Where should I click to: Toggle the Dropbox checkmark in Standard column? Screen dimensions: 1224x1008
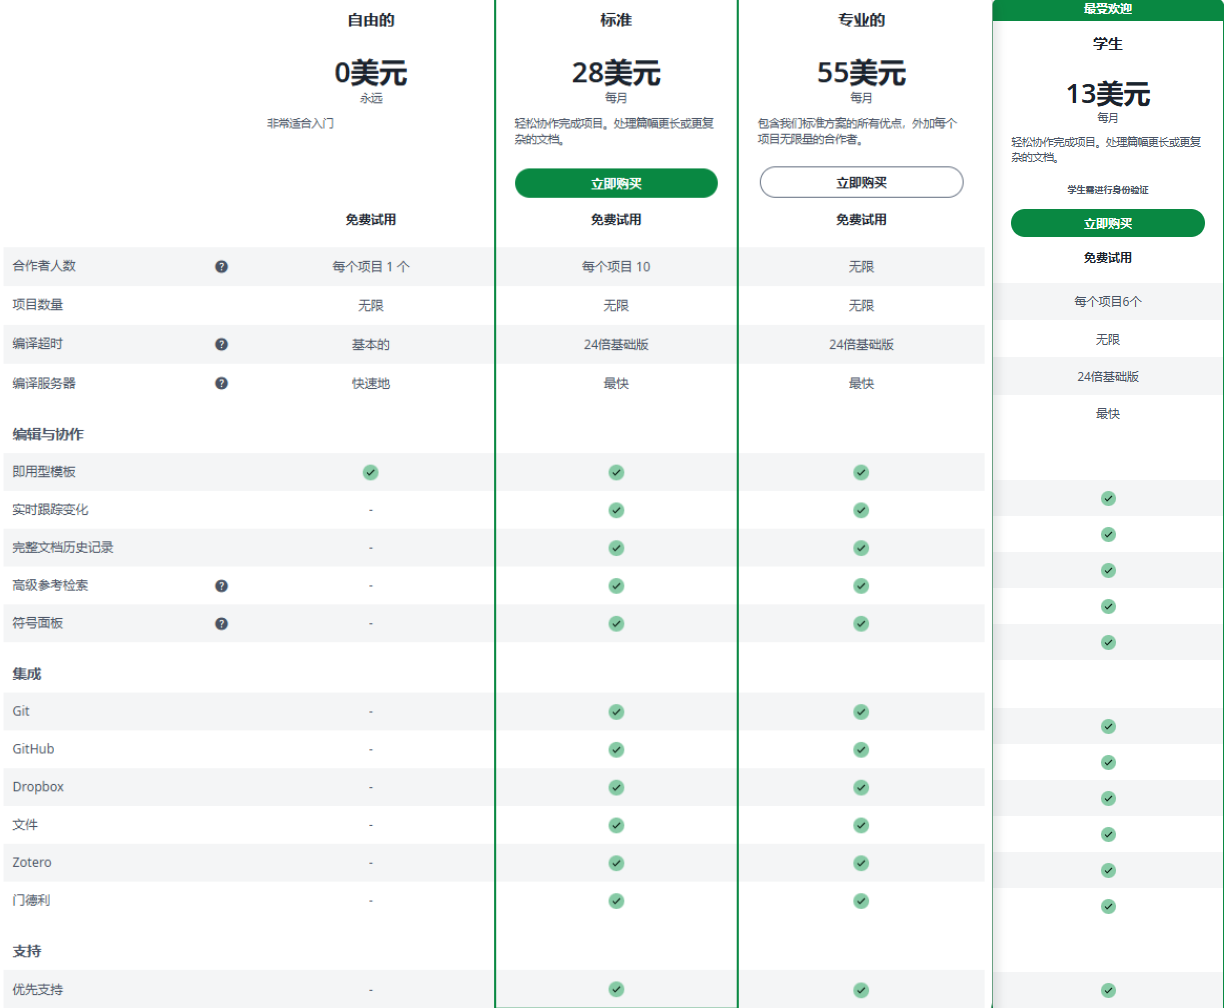point(617,787)
